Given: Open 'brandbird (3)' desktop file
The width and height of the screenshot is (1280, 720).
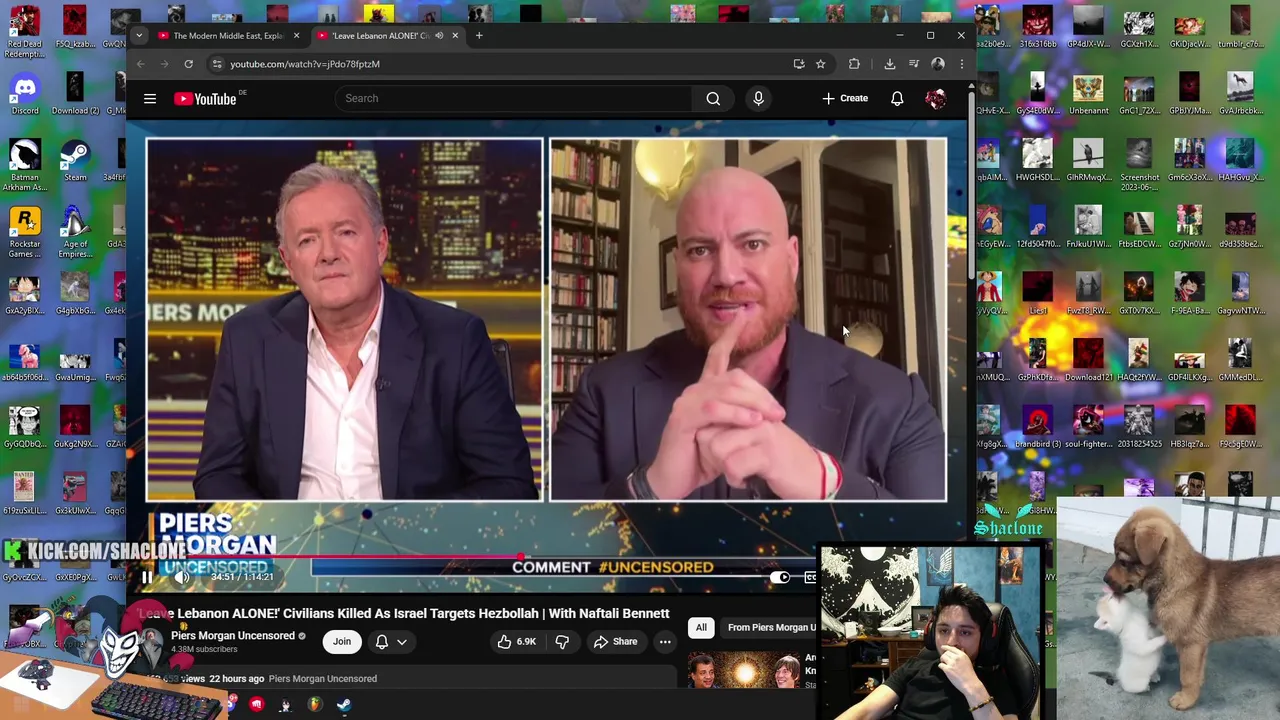Looking at the screenshot, I should (x=1037, y=428).
